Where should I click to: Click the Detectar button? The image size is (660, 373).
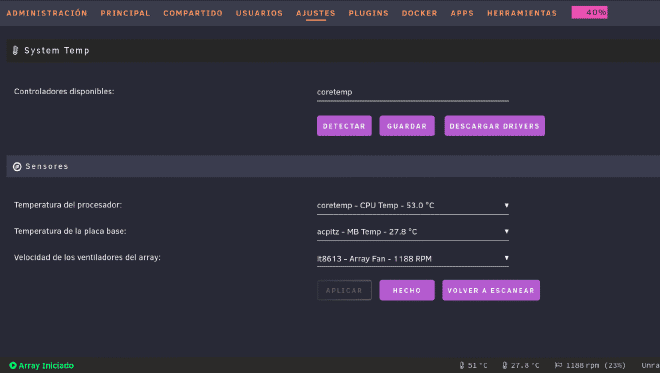pos(344,126)
